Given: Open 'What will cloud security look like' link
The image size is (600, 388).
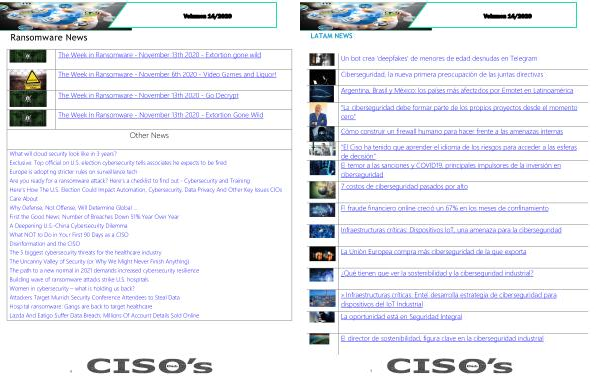Looking at the screenshot, I should pos(63,154).
